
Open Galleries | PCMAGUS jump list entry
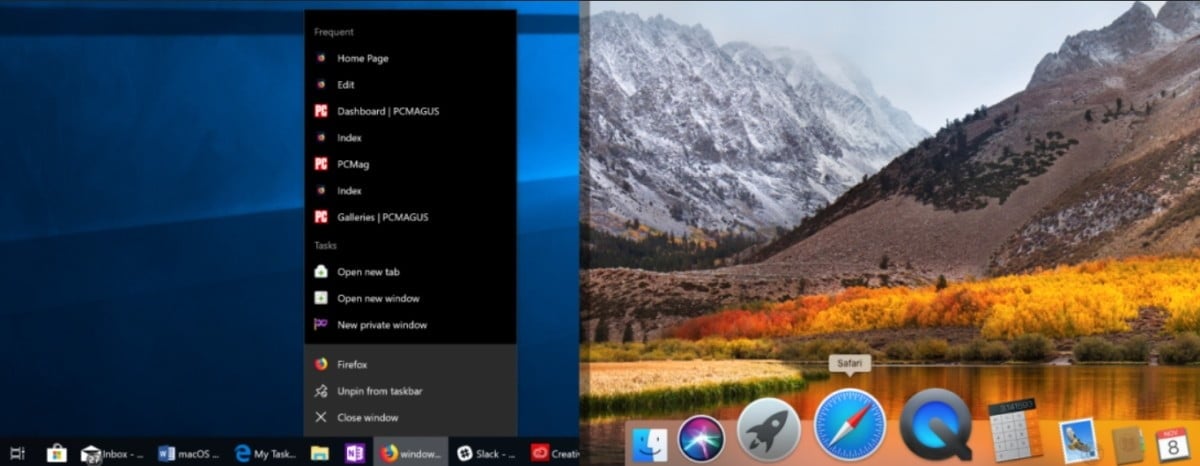coord(410,216)
